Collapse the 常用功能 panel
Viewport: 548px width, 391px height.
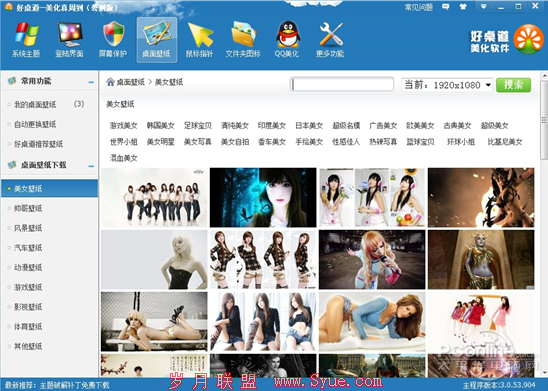(91, 82)
